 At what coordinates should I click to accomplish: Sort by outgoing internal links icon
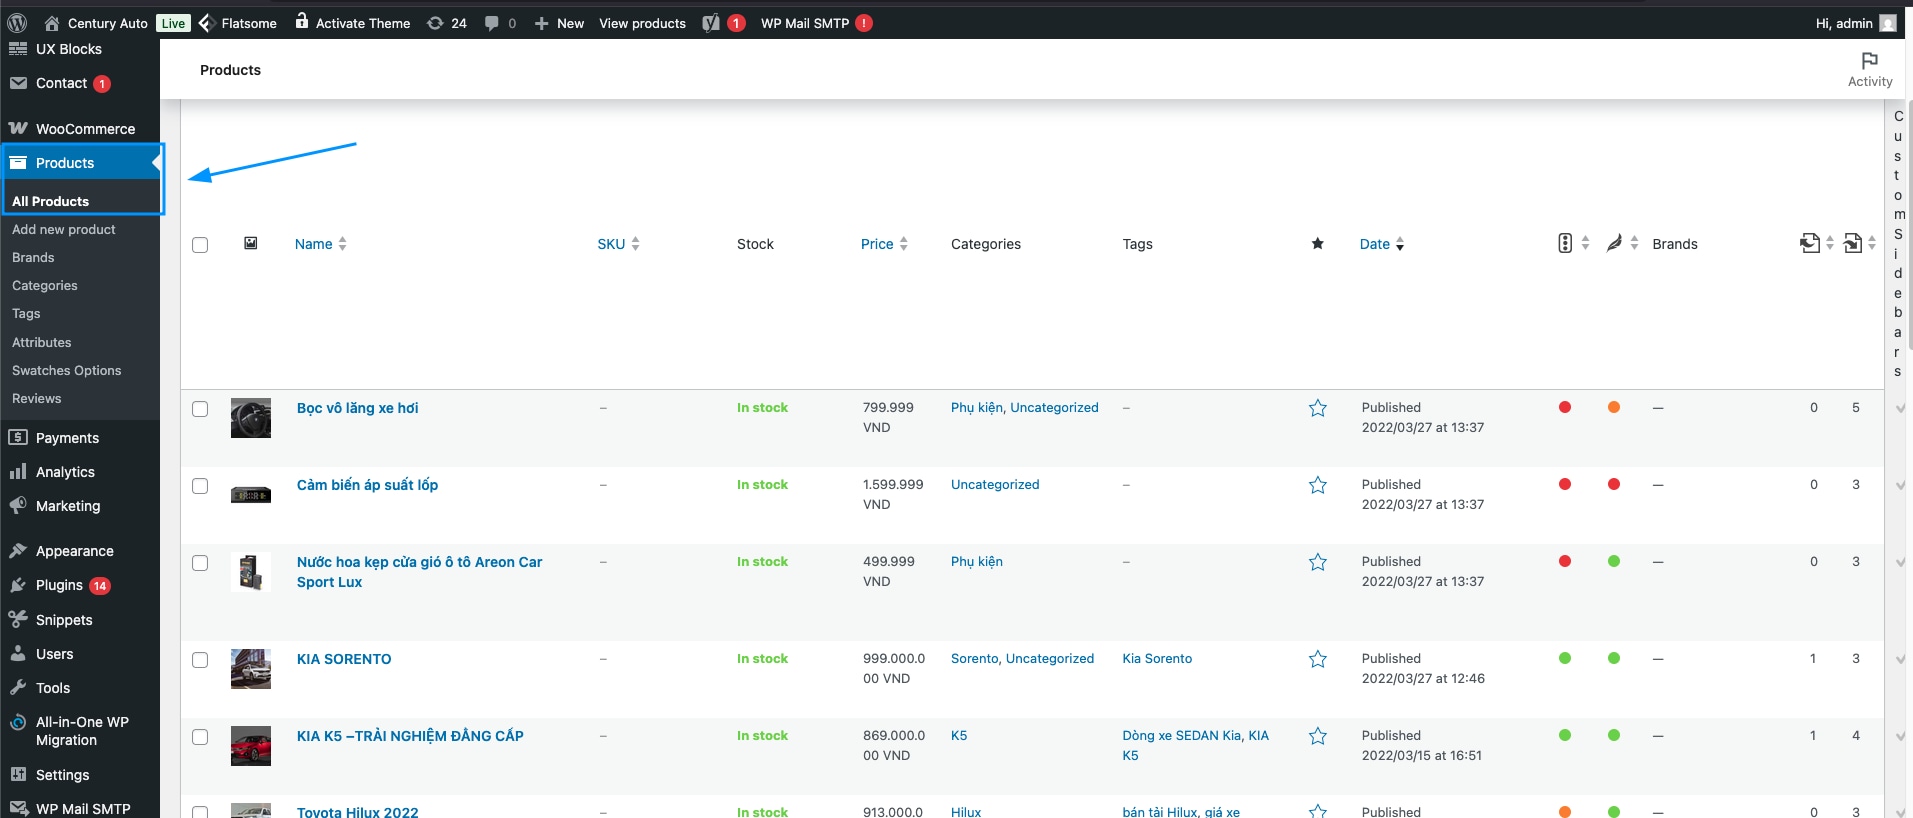tap(1809, 243)
